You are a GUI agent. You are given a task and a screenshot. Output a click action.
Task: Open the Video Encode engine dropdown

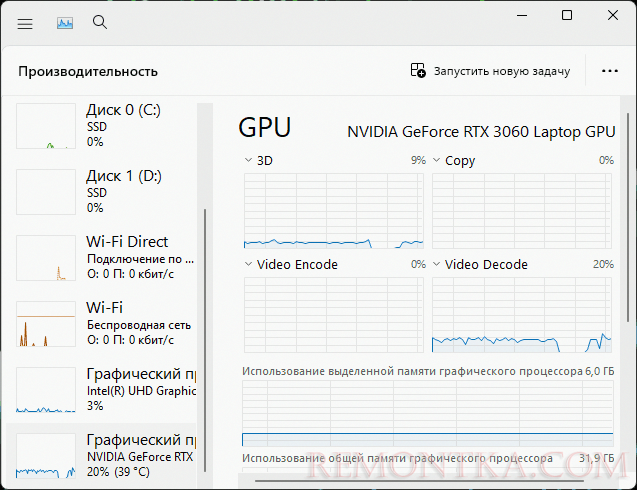(248, 264)
